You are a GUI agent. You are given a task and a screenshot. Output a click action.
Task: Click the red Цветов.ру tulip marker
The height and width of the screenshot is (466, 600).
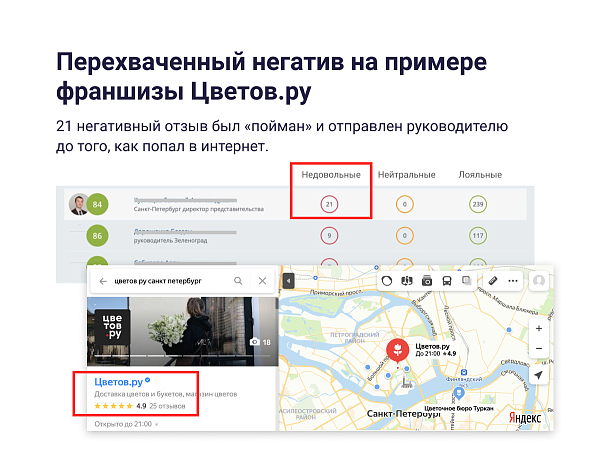coord(398,350)
